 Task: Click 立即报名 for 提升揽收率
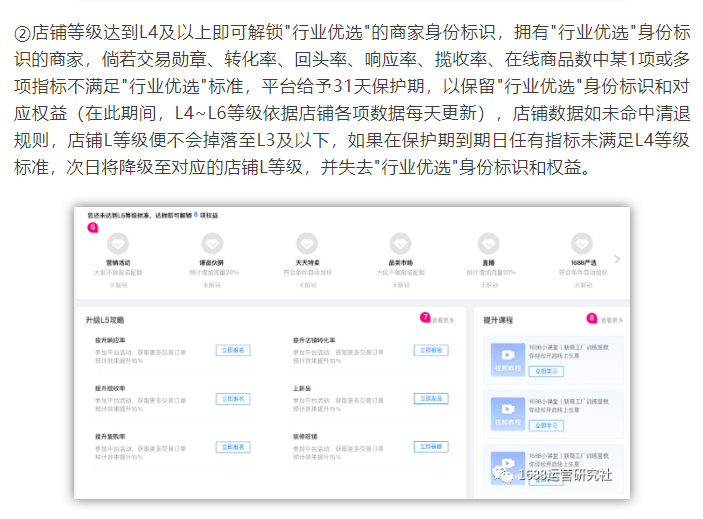[x=232, y=398]
